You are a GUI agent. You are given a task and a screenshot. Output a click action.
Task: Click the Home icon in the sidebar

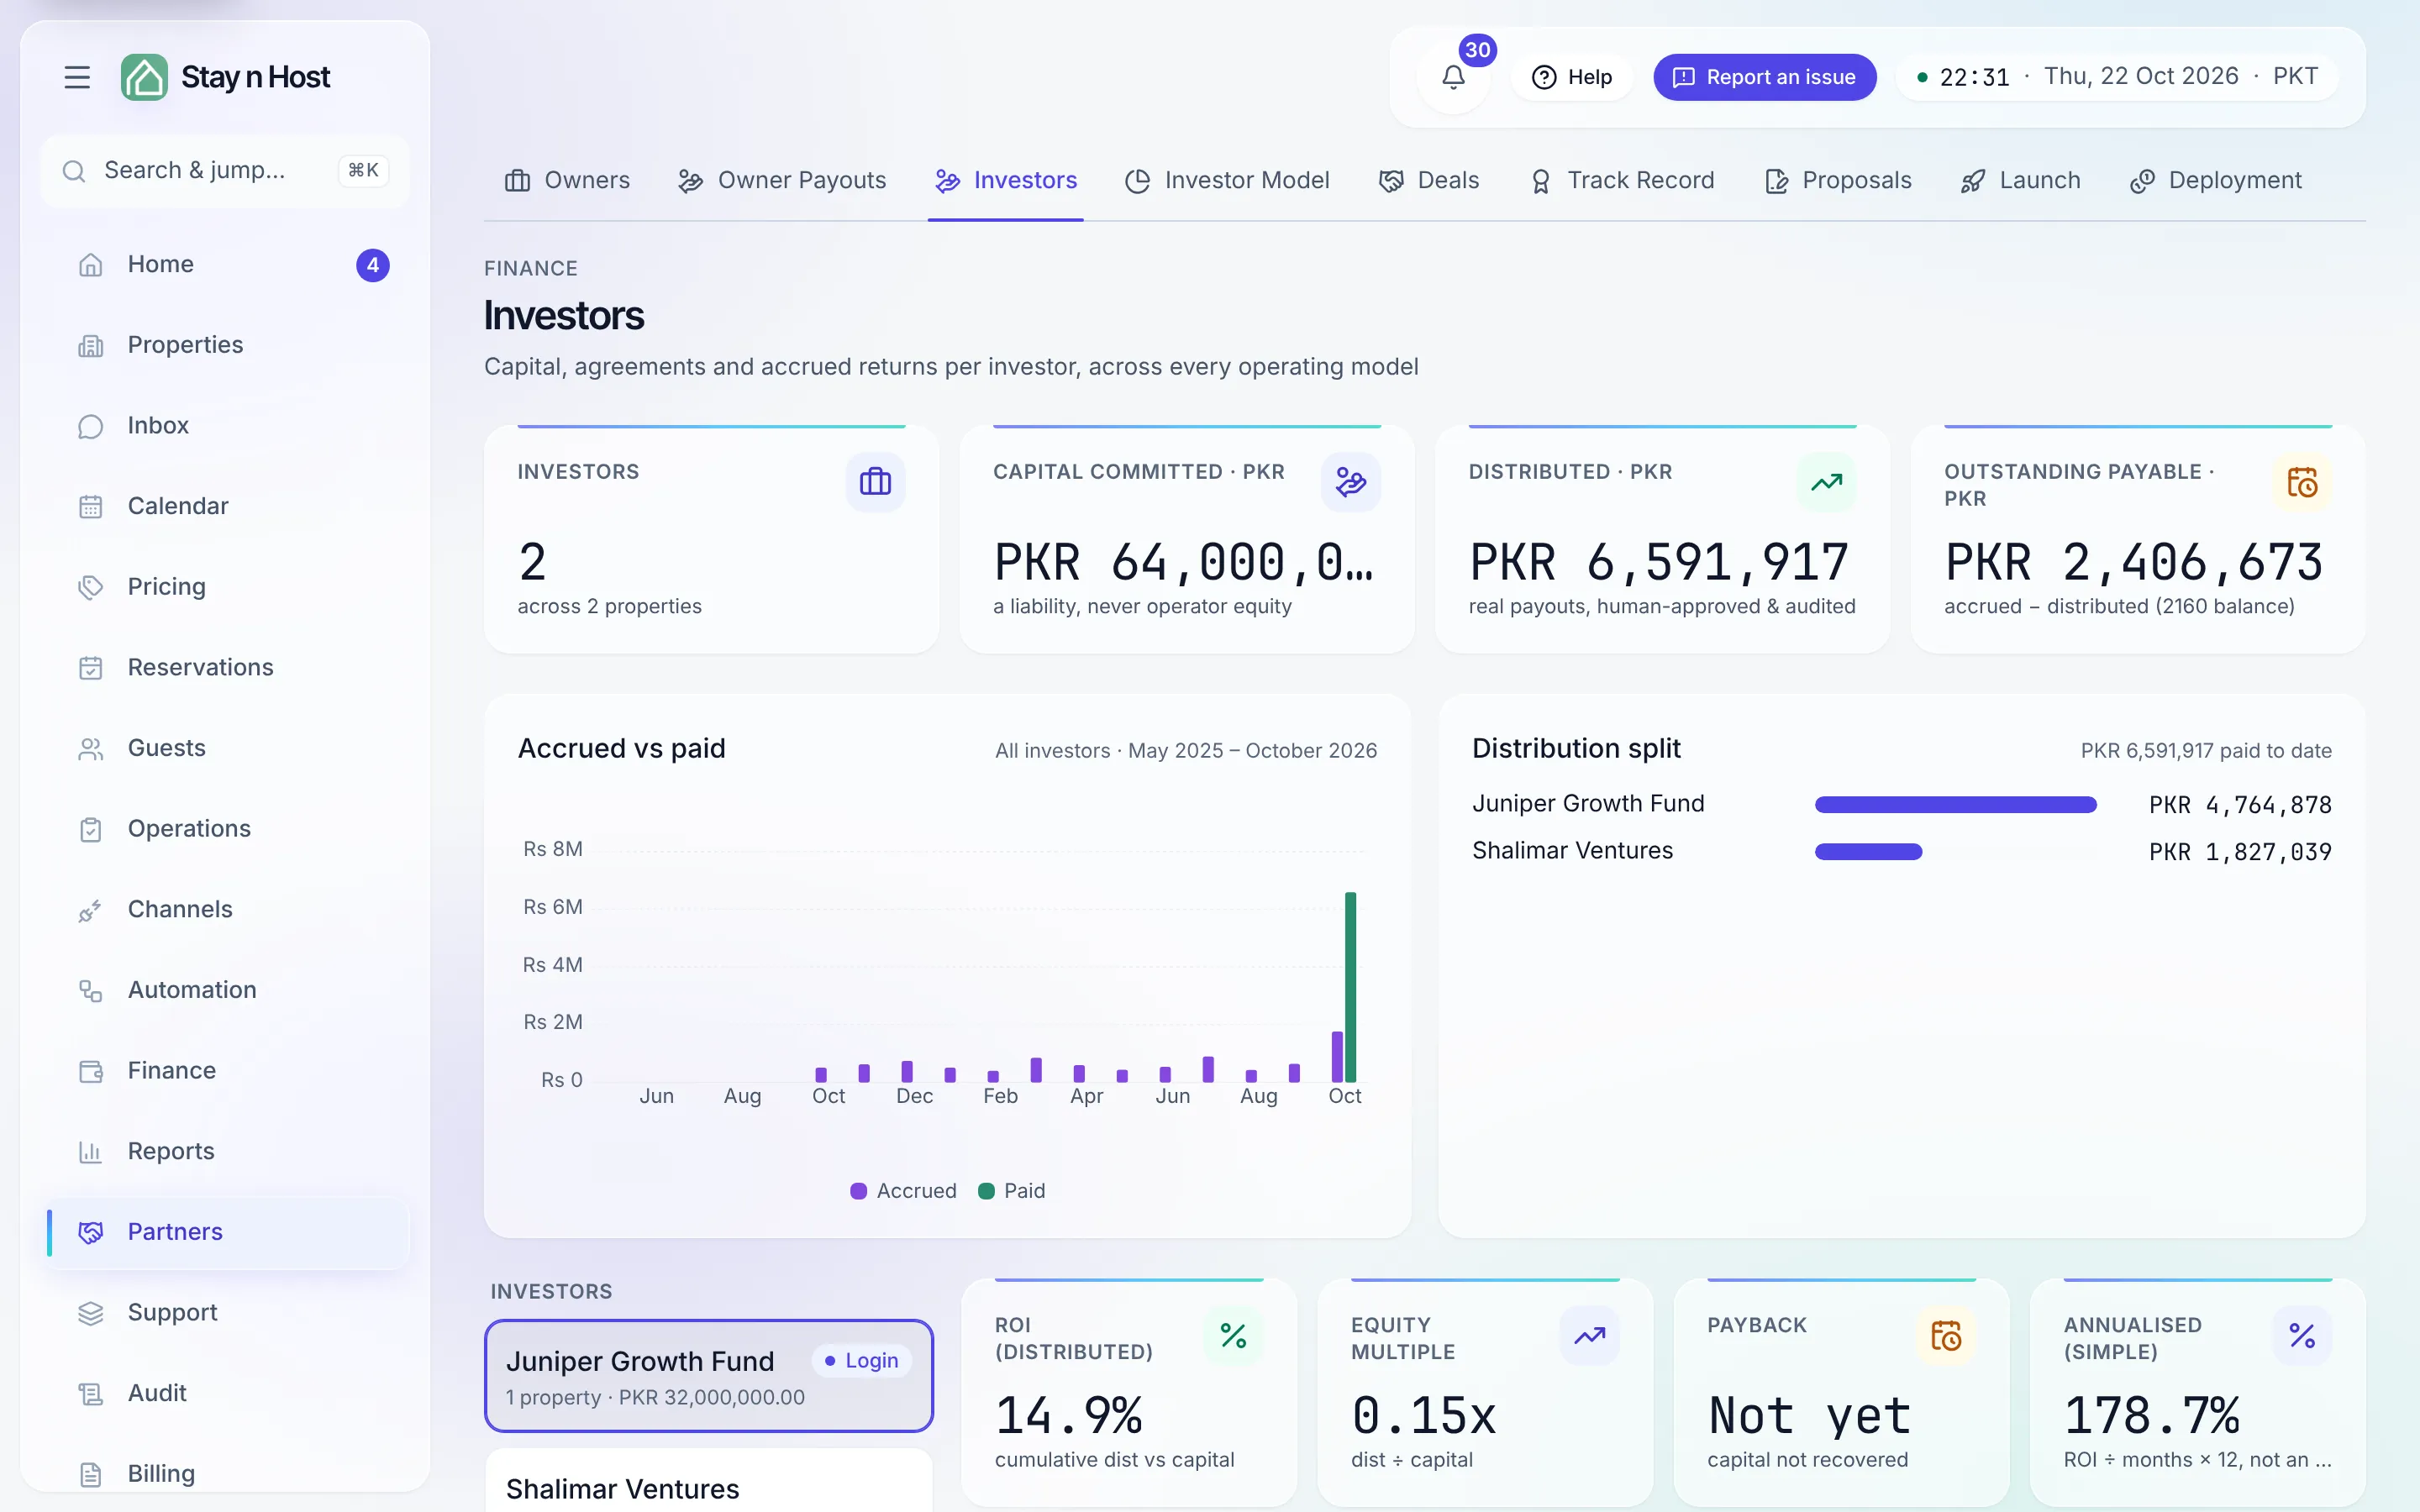pos(91,265)
